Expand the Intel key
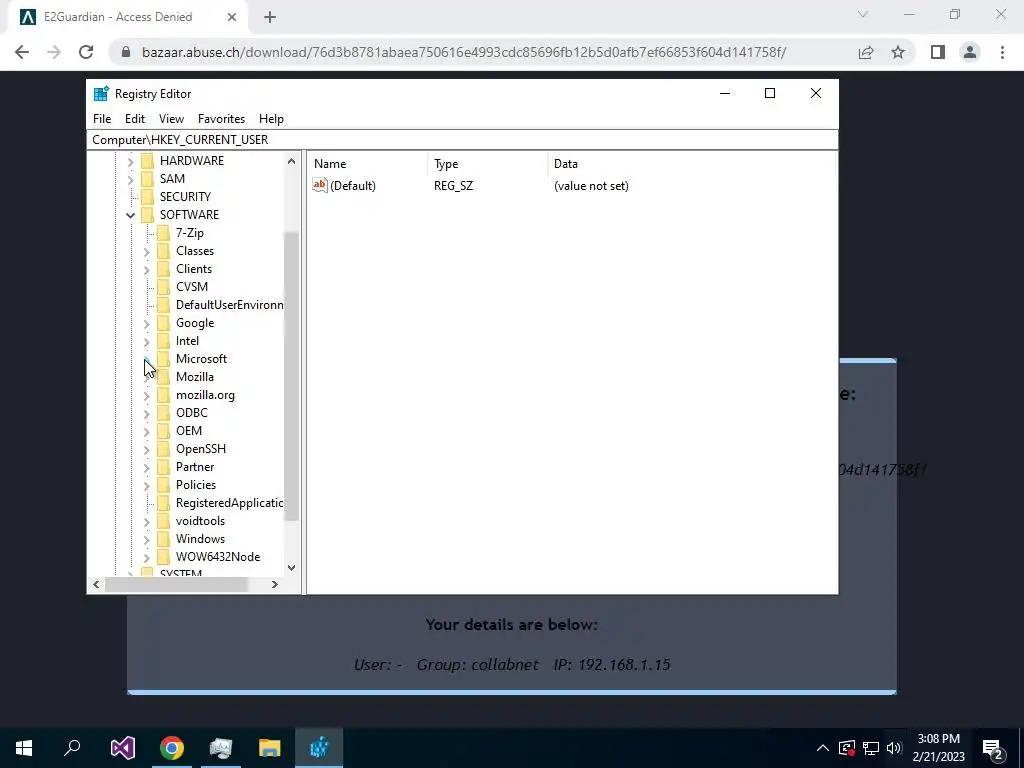This screenshot has height=768, width=1024. [146, 341]
